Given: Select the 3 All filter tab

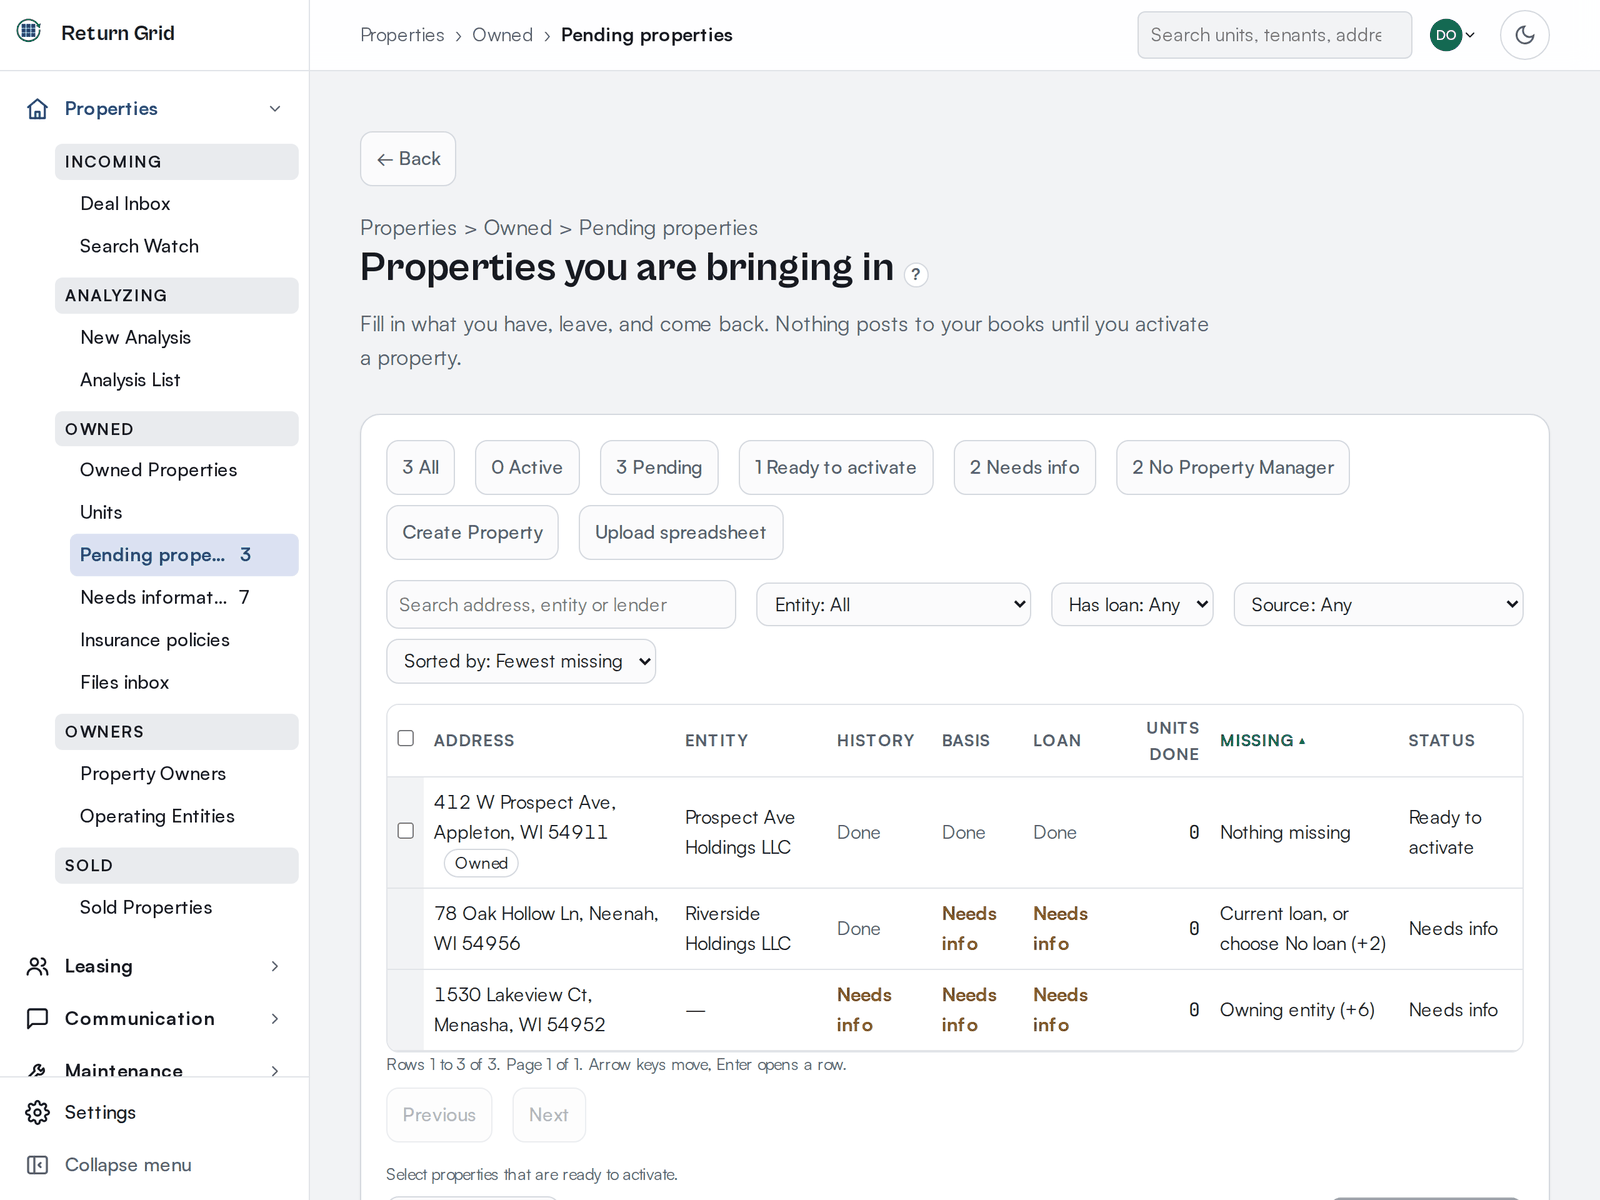Looking at the screenshot, I should (420, 467).
